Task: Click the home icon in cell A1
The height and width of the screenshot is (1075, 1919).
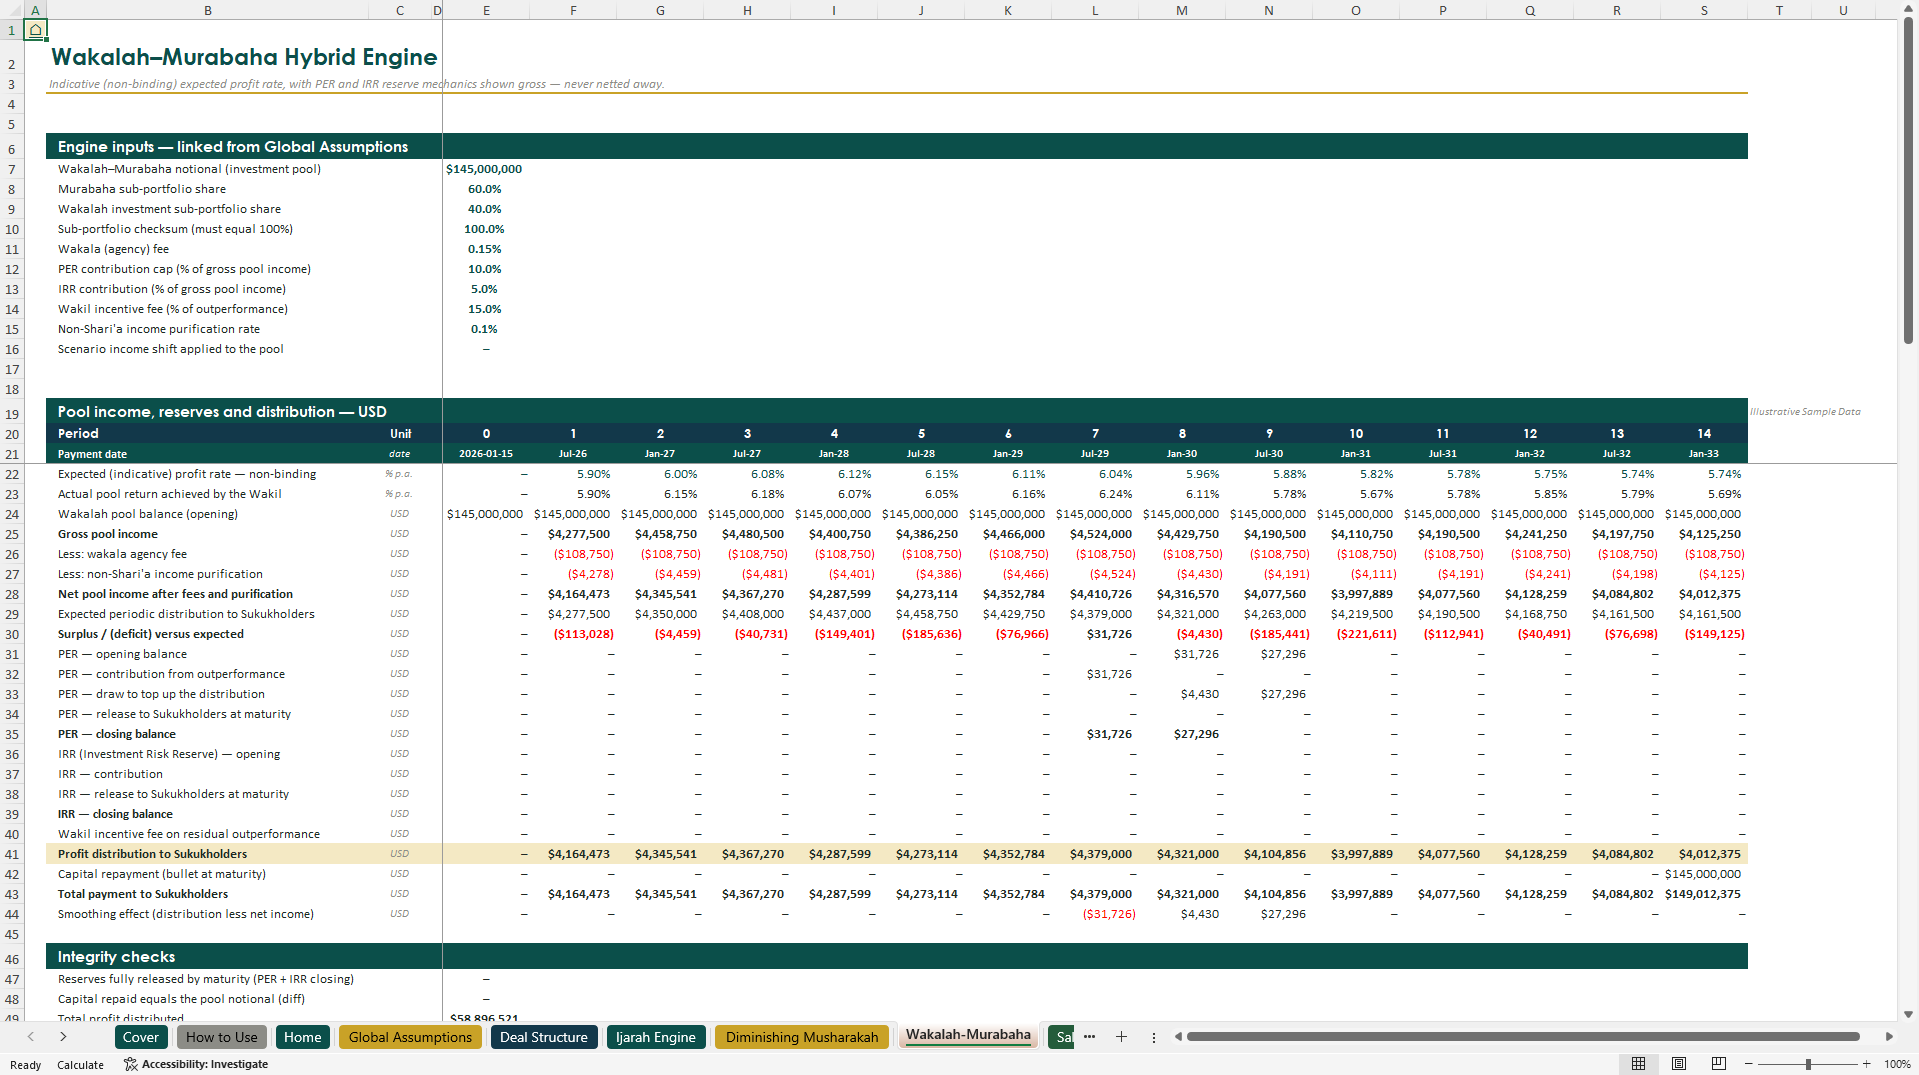Action: 35,30
